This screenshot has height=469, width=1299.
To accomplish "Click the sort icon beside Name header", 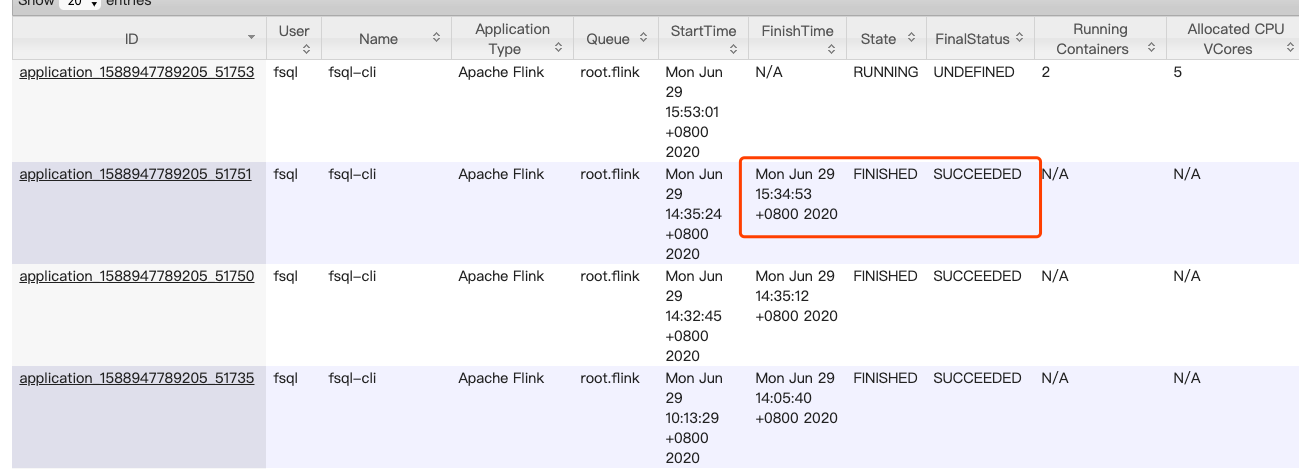I will 436,38.
